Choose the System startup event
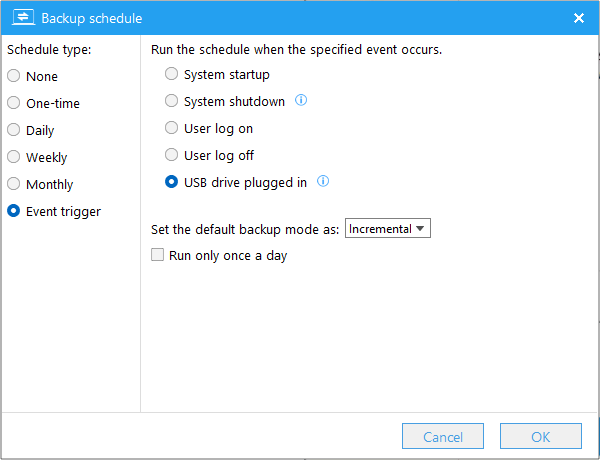This screenshot has height=460, width=600. (x=172, y=74)
